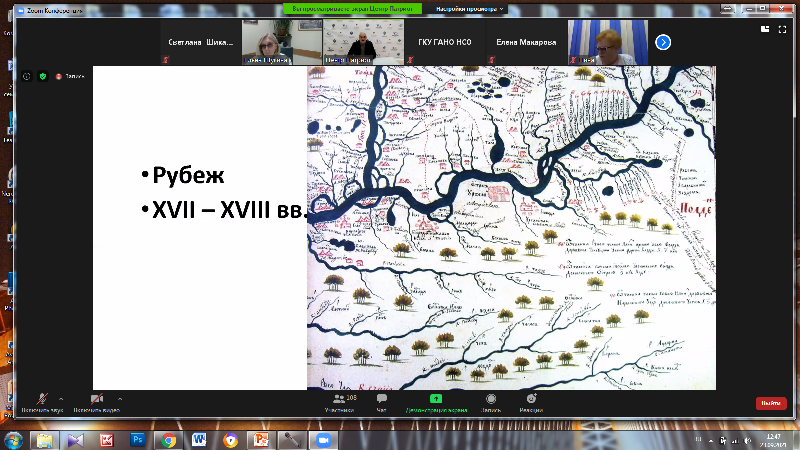Open video options arrow next to camera
The width and height of the screenshot is (800, 450).
click(x=120, y=399)
